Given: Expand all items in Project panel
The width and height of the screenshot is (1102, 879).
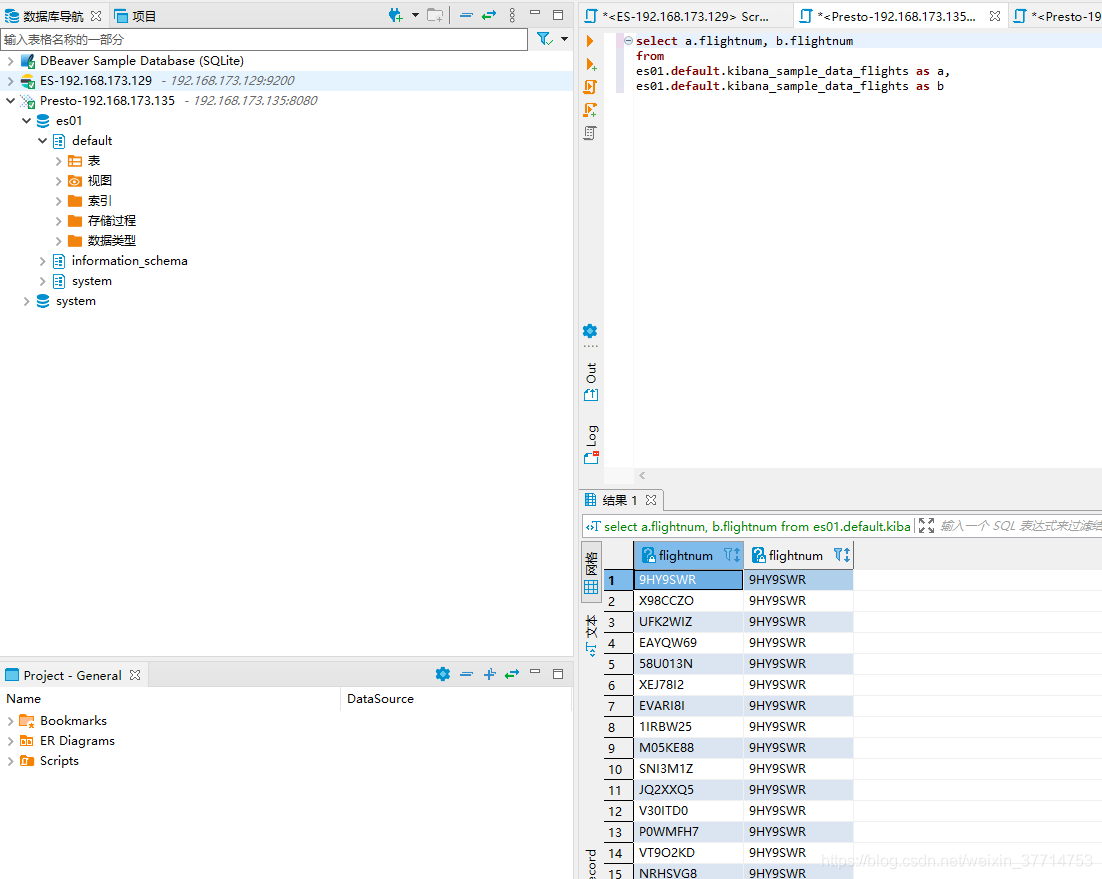Looking at the screenshot, I should (x=490, y=674).
